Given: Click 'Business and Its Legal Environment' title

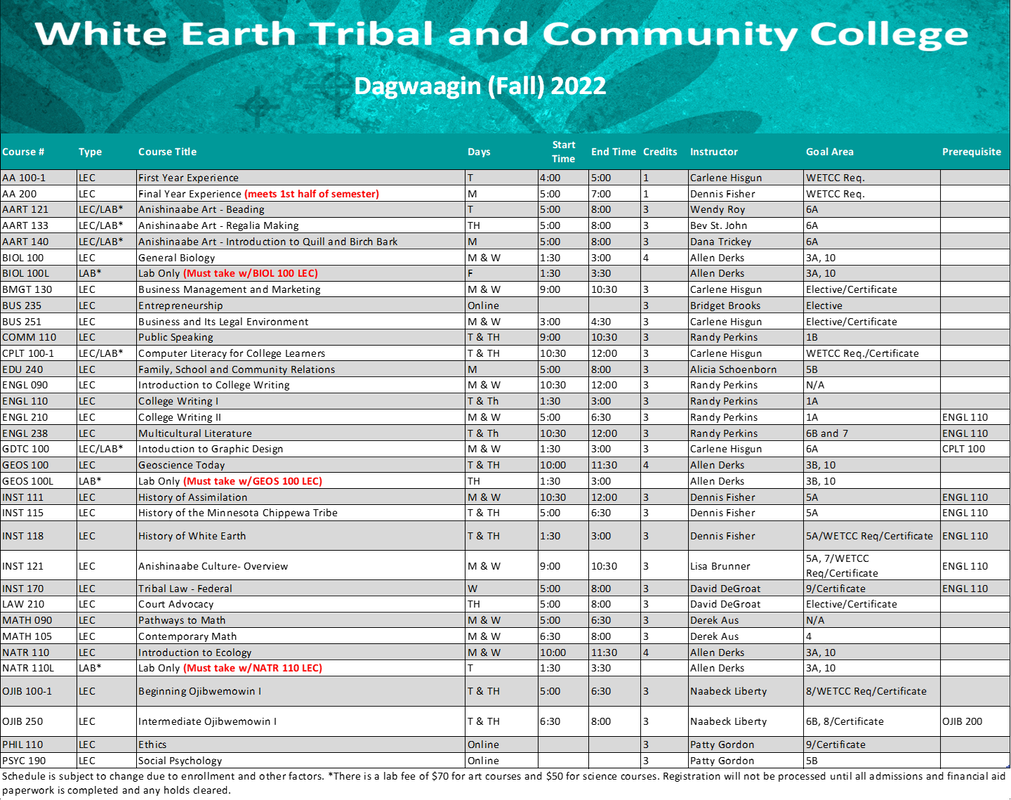Looking at the screenshot, I should [x=223, y=322].
